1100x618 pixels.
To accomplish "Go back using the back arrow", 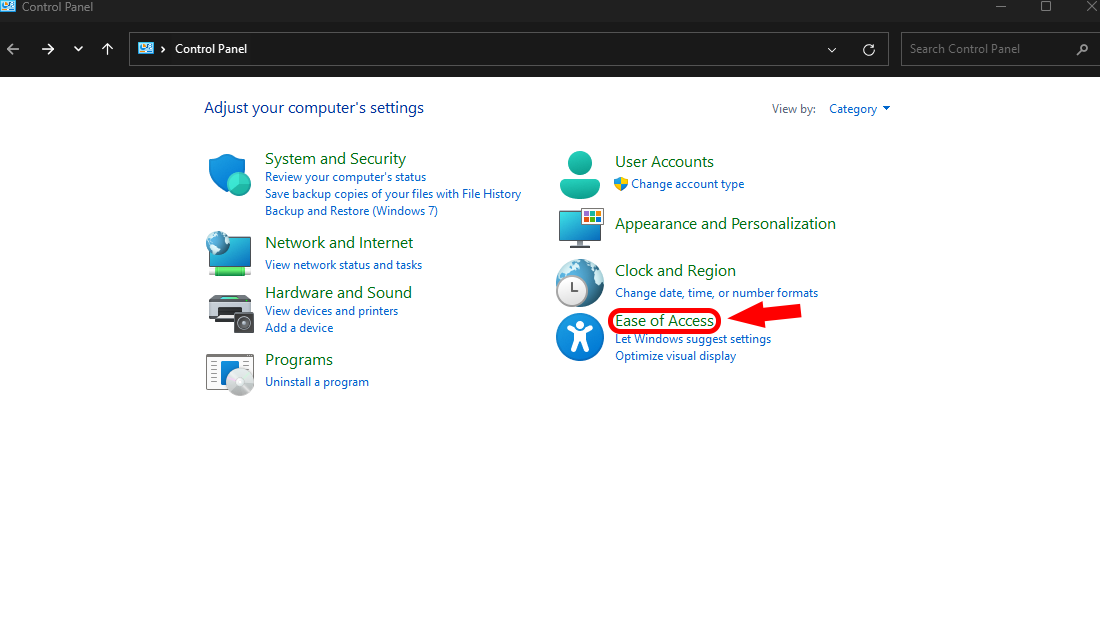I will (x=13, y=49).
